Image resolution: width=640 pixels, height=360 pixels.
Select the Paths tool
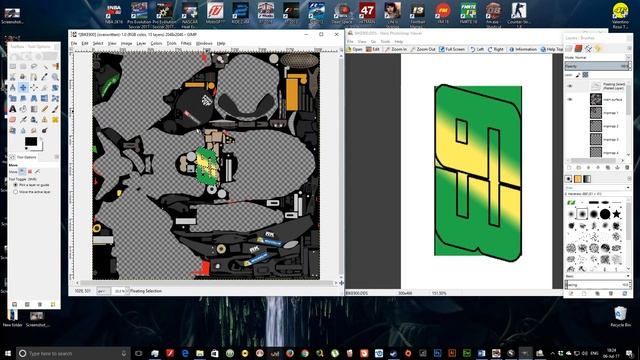click(x=34, y=77)
